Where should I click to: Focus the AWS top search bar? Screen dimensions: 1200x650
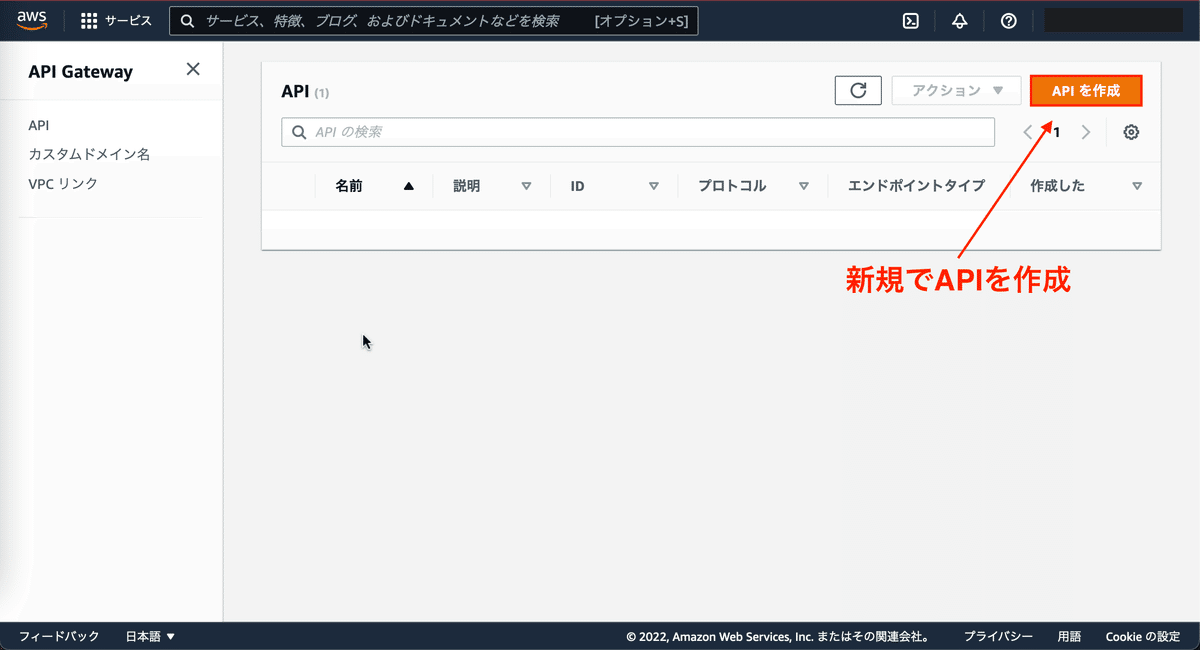(434, 21)
